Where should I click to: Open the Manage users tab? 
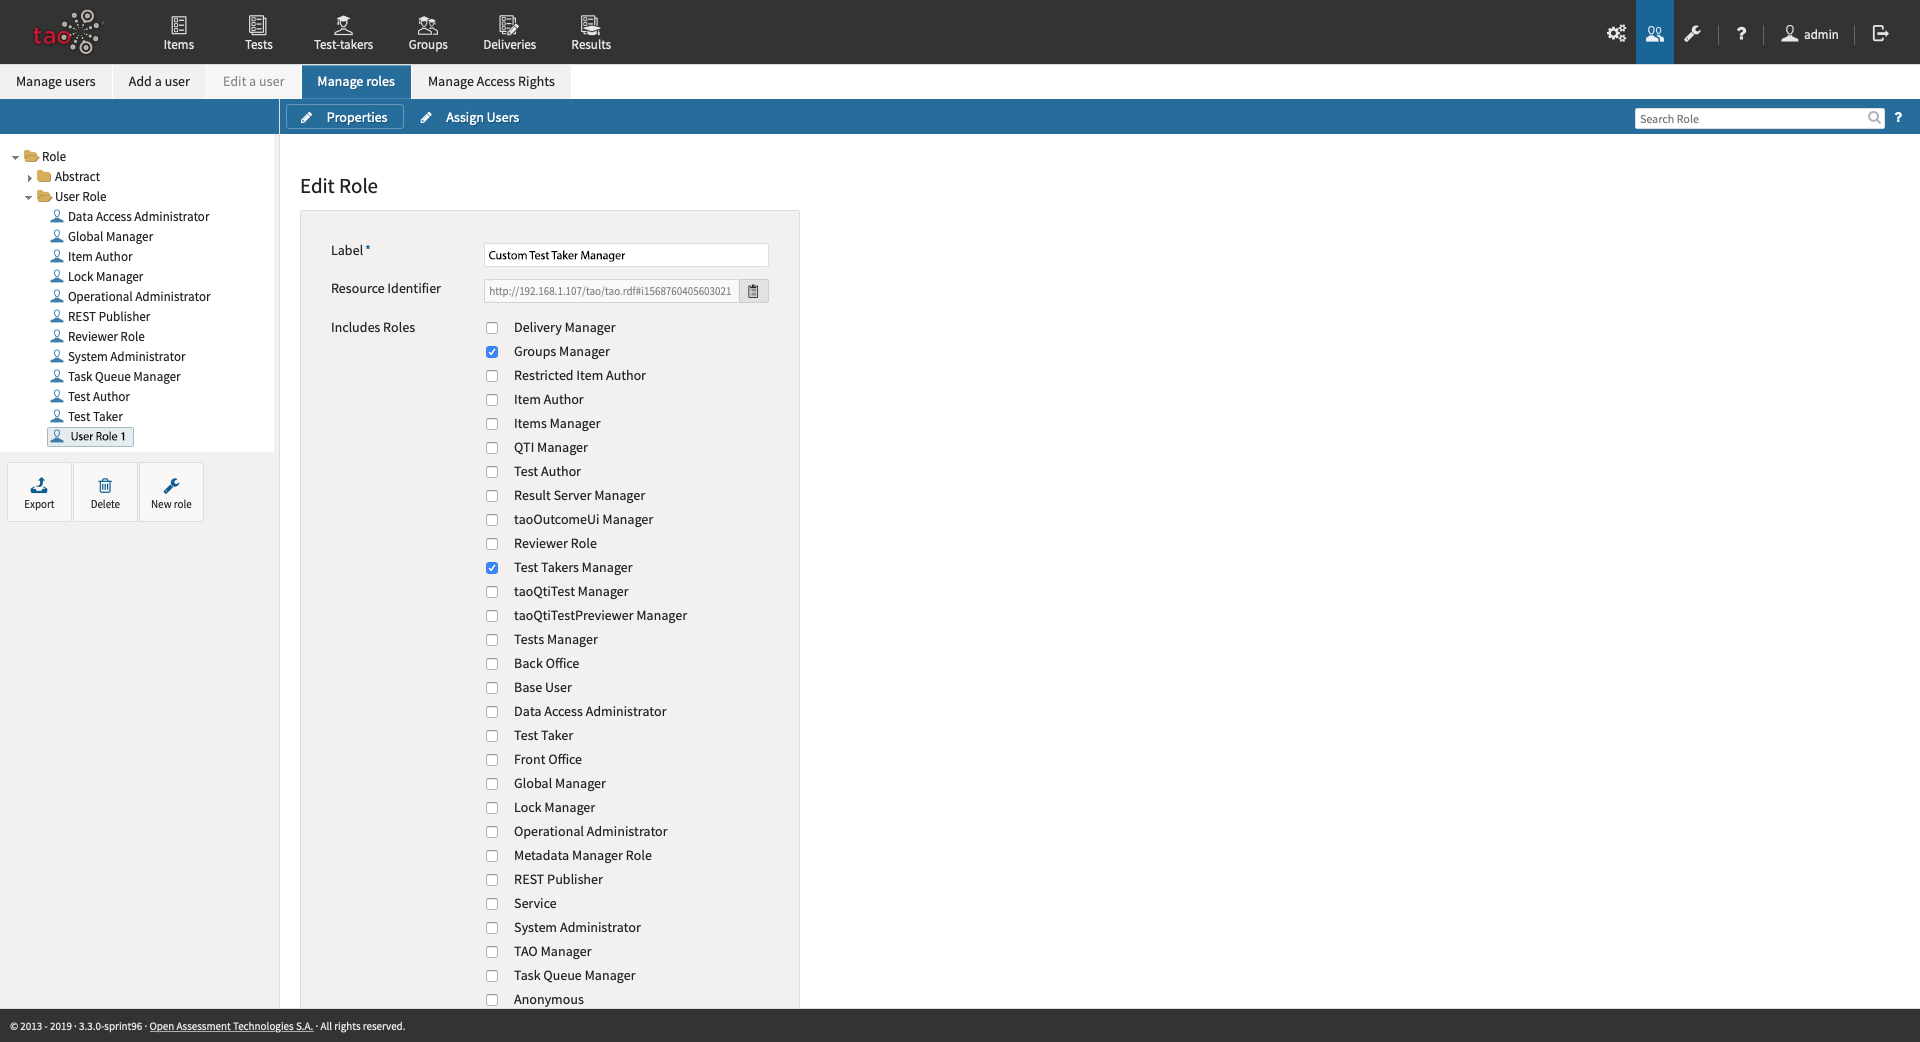(x=56, y=82)
